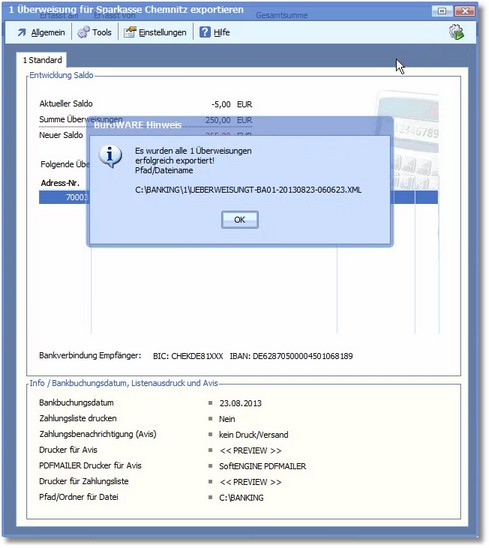Open the Einstellungen settings icon

pos(130,32)
